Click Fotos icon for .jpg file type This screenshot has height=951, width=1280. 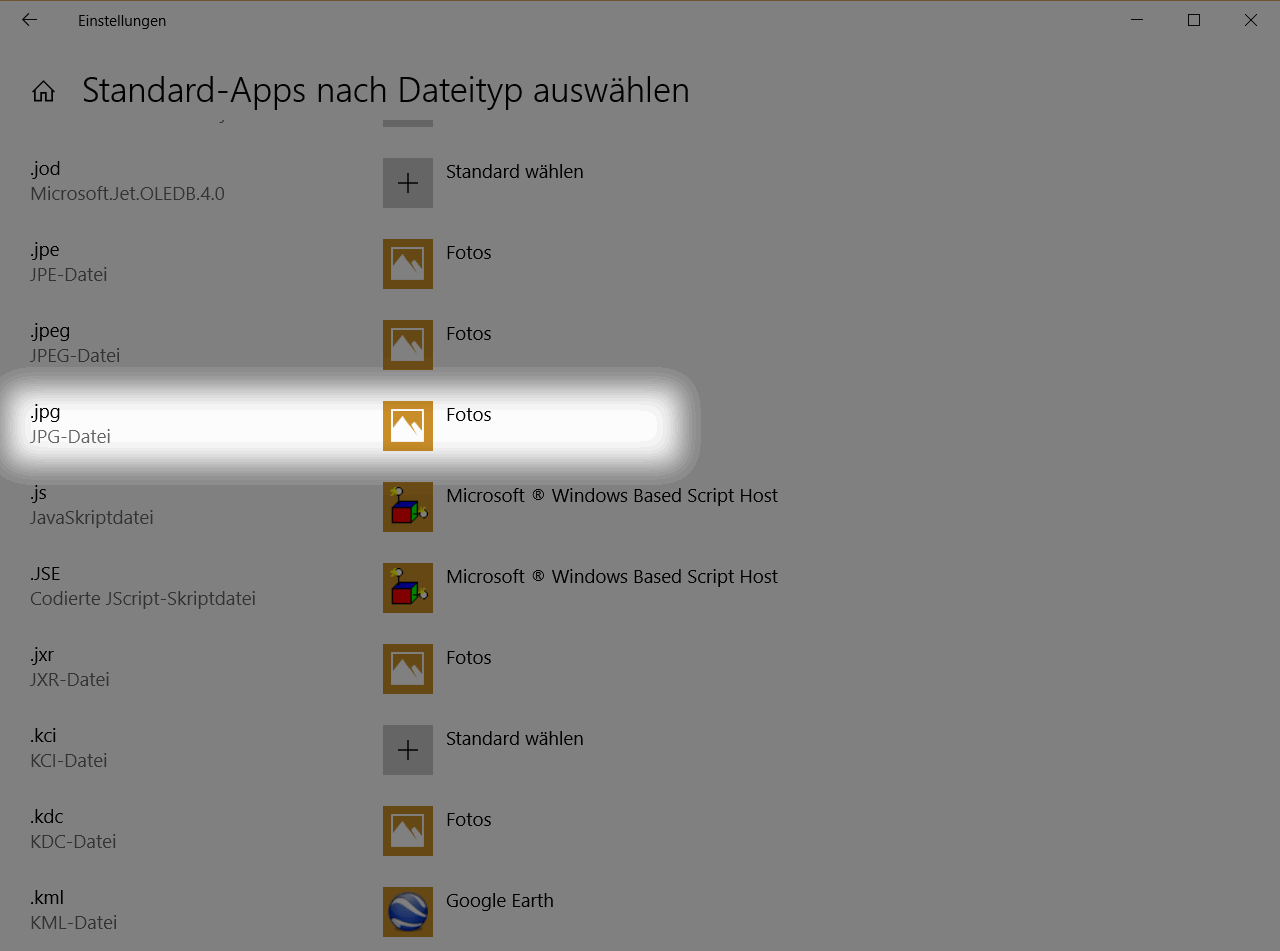(x=408, y=426)
